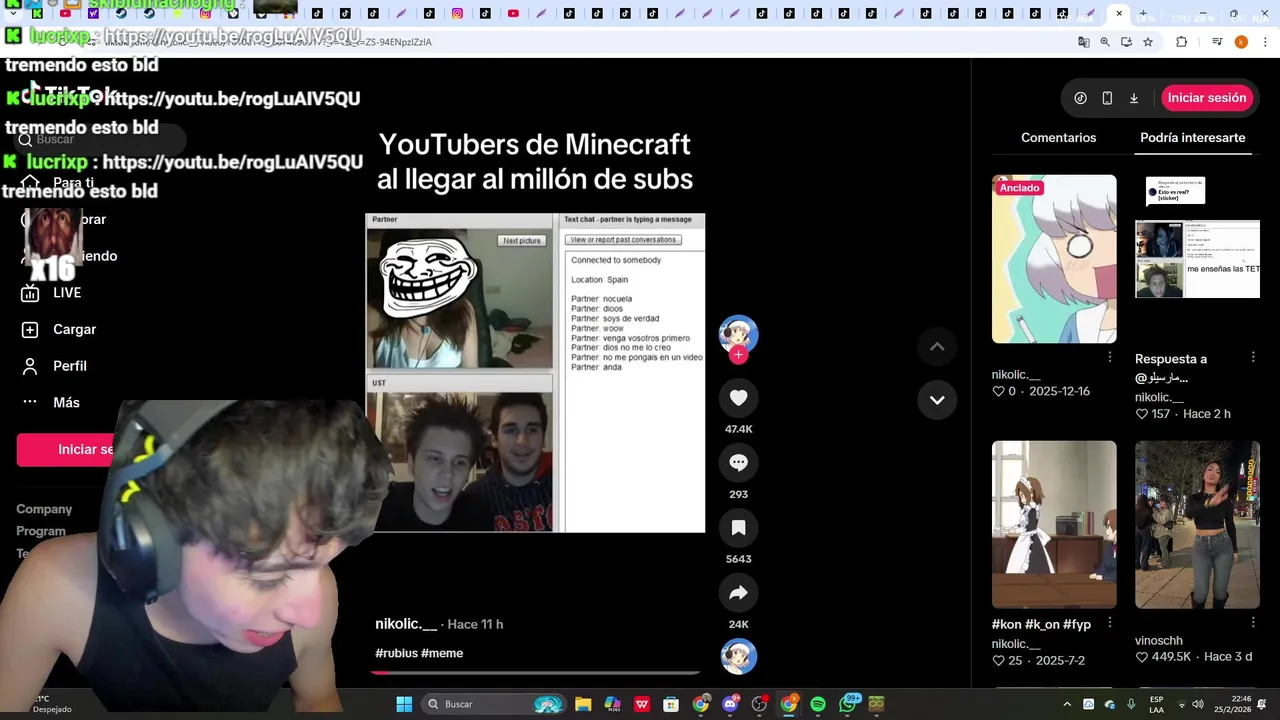Click the Program footer link

click(x=41, y=531)
